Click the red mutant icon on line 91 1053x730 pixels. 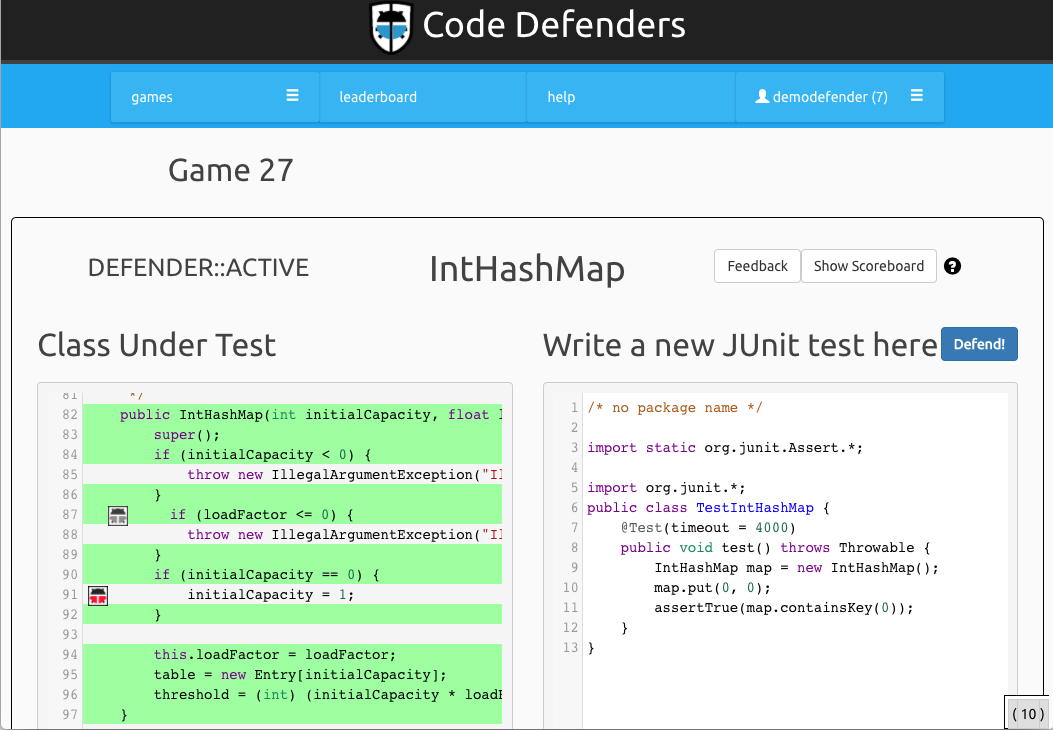98,595
